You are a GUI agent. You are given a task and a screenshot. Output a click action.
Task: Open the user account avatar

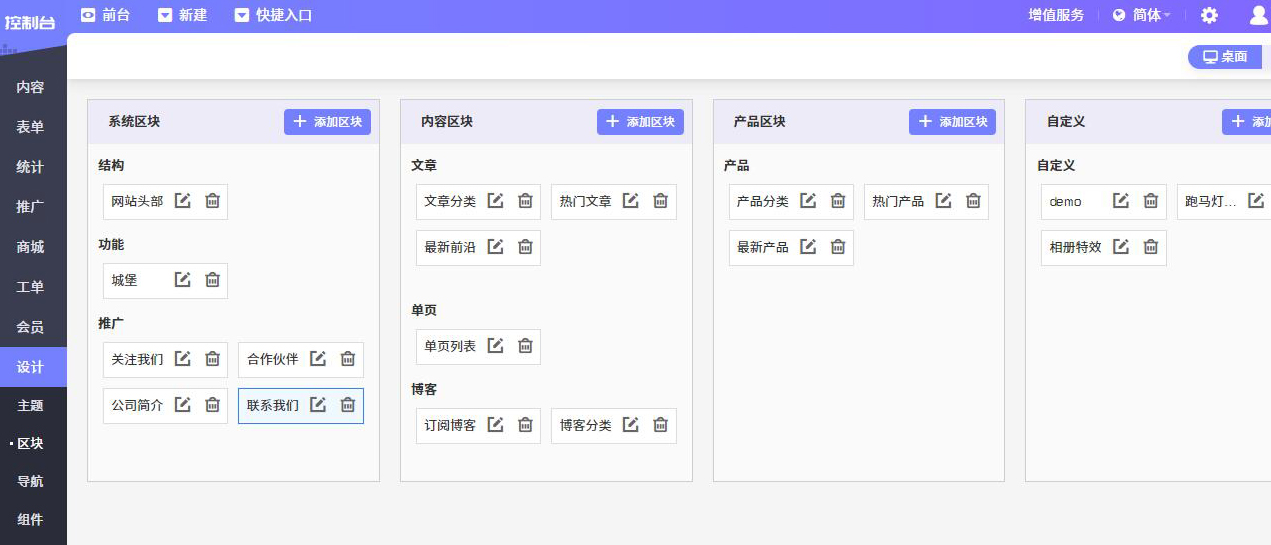[1259, 15]
